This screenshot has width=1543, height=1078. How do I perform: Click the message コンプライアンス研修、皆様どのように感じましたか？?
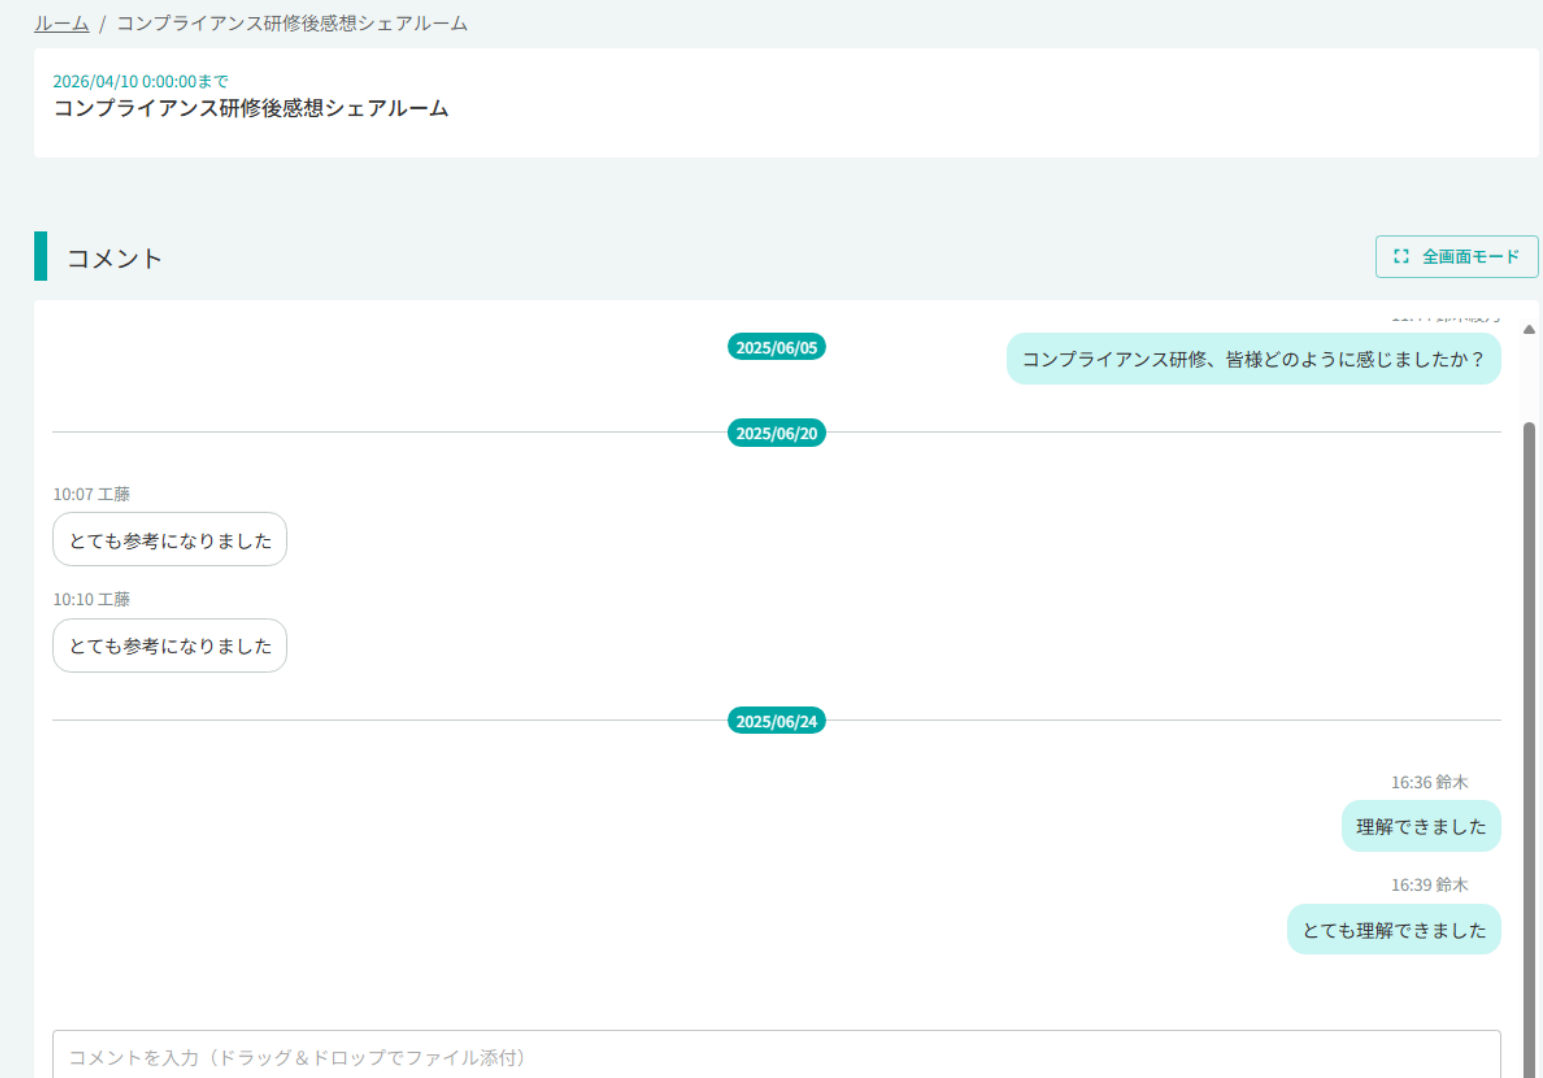(x=1253, y=359)
